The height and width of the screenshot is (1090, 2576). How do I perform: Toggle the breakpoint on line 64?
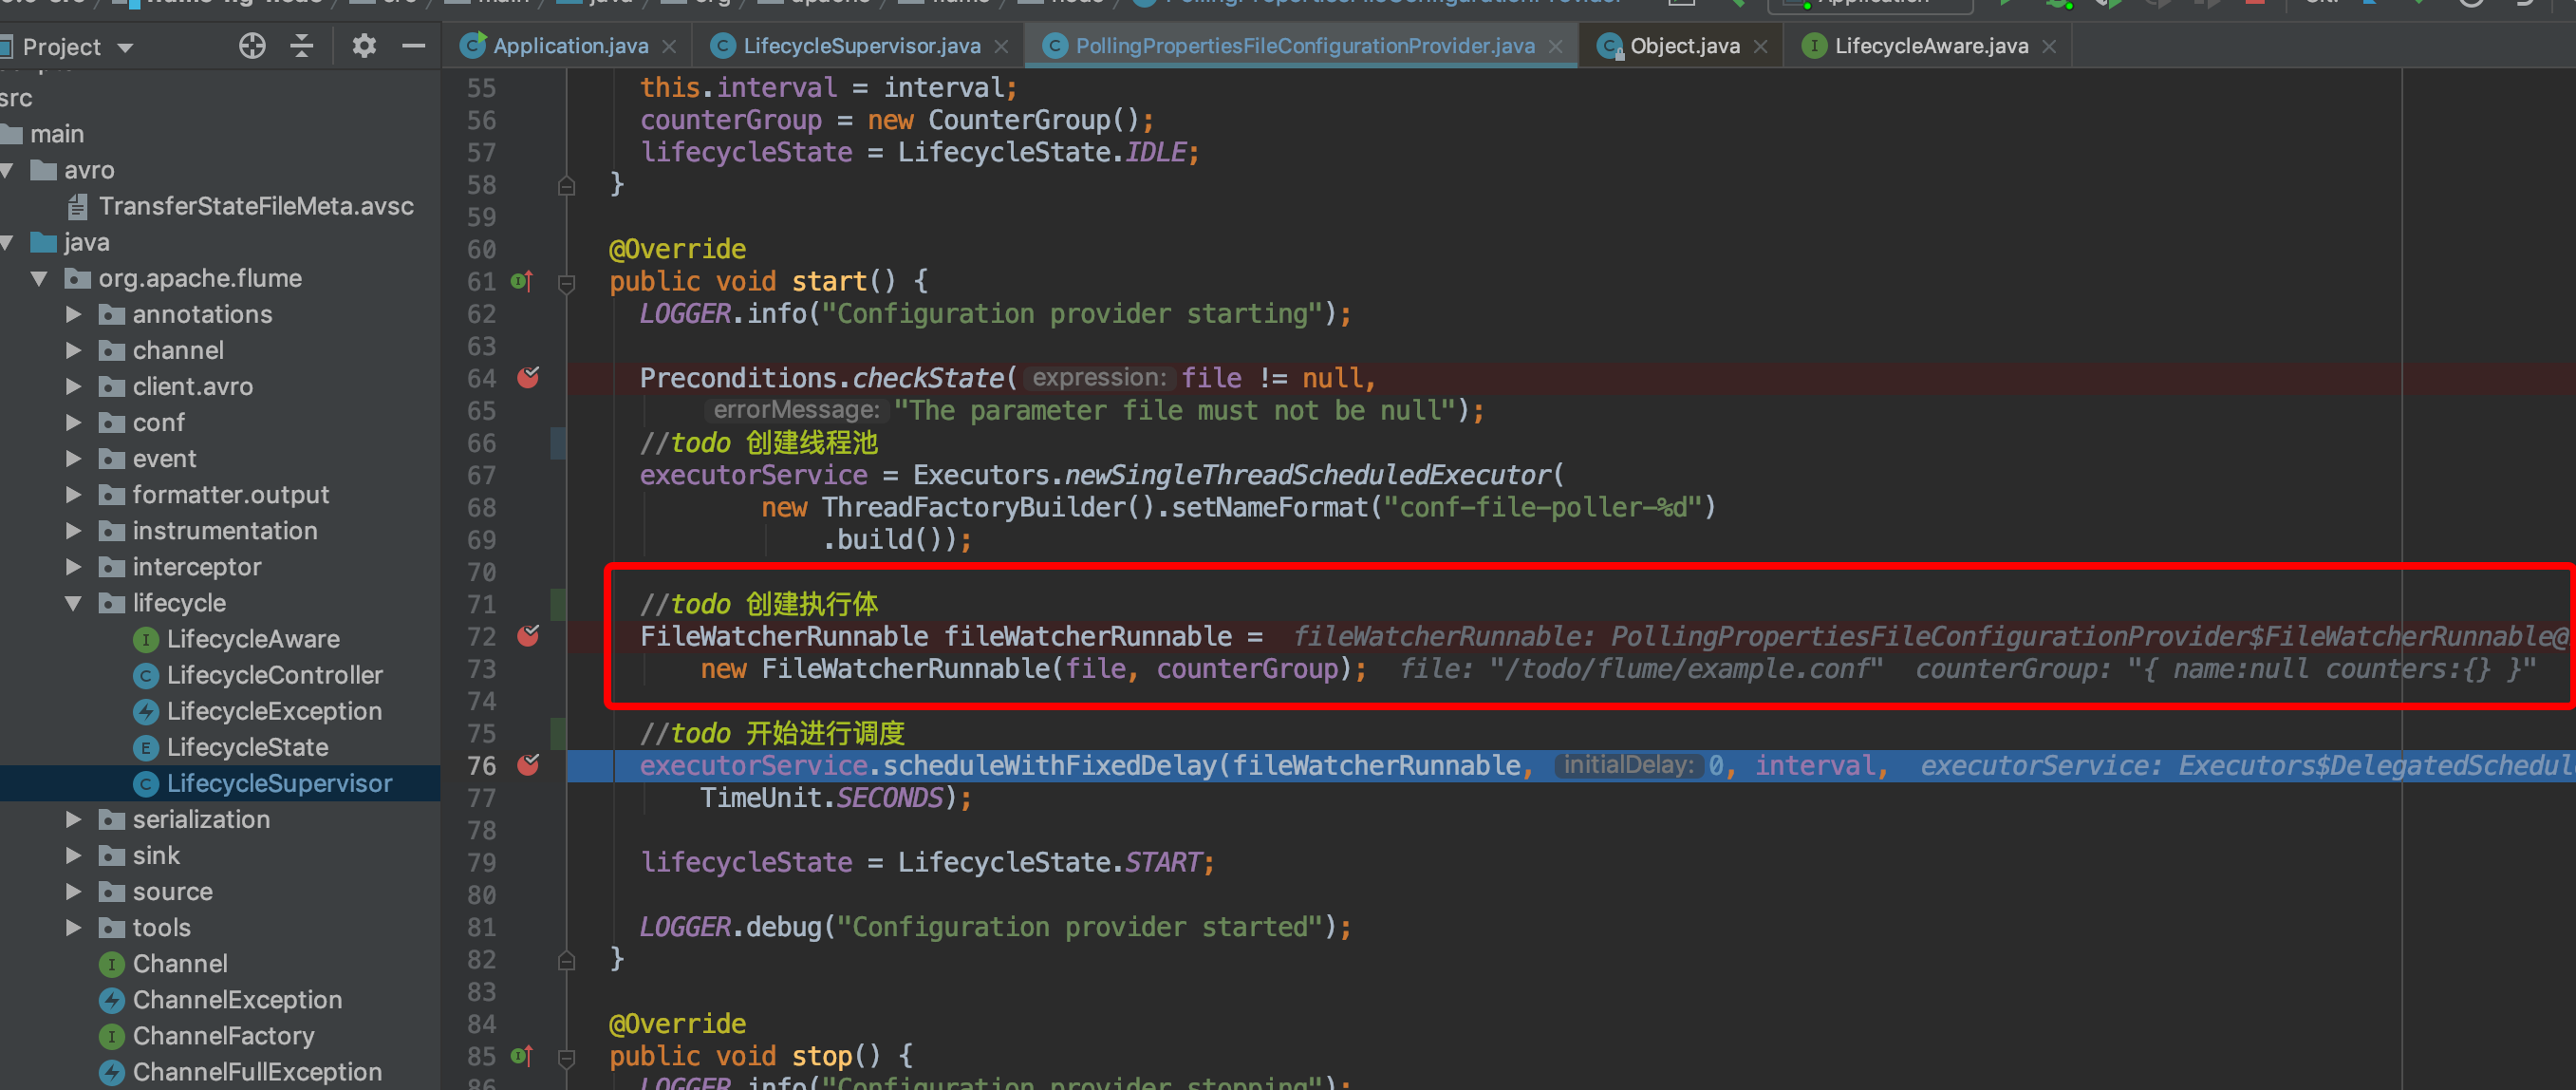pyautogui.click(x=528, y=378)
